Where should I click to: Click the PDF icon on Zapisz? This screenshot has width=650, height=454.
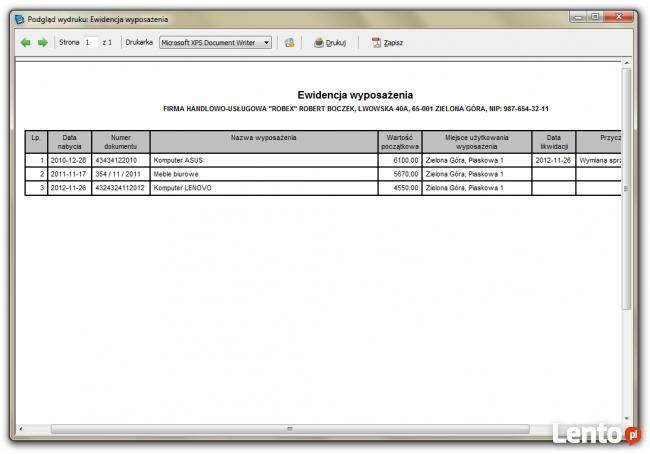click(x=377, y=43)
